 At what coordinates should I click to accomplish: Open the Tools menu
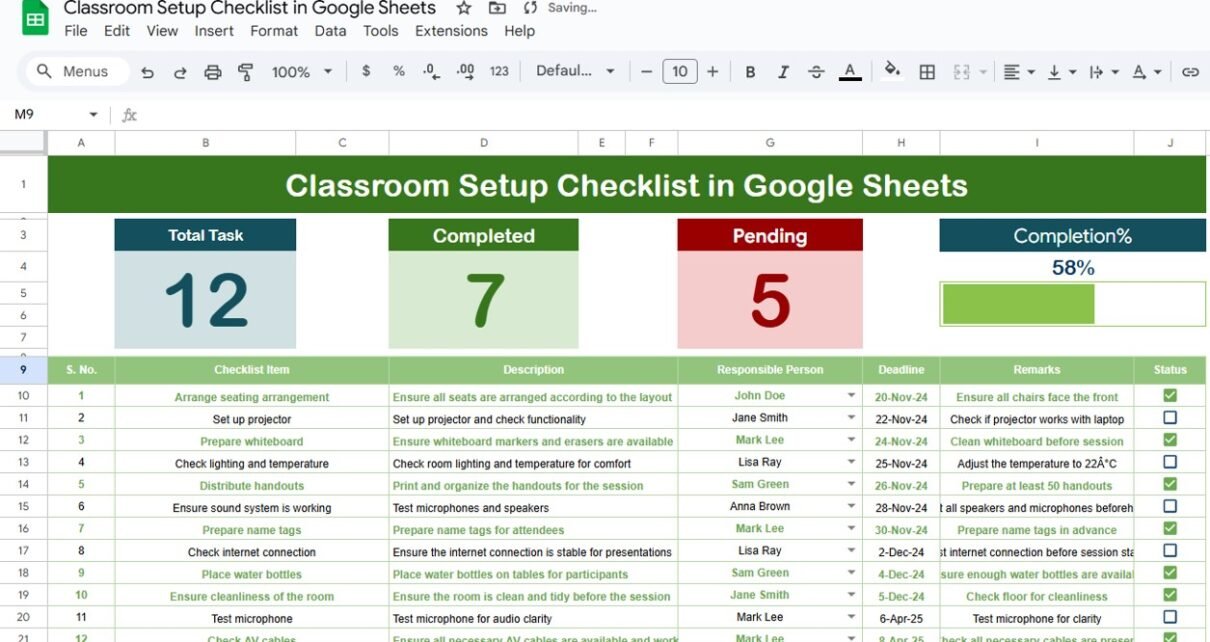(381, 31)
